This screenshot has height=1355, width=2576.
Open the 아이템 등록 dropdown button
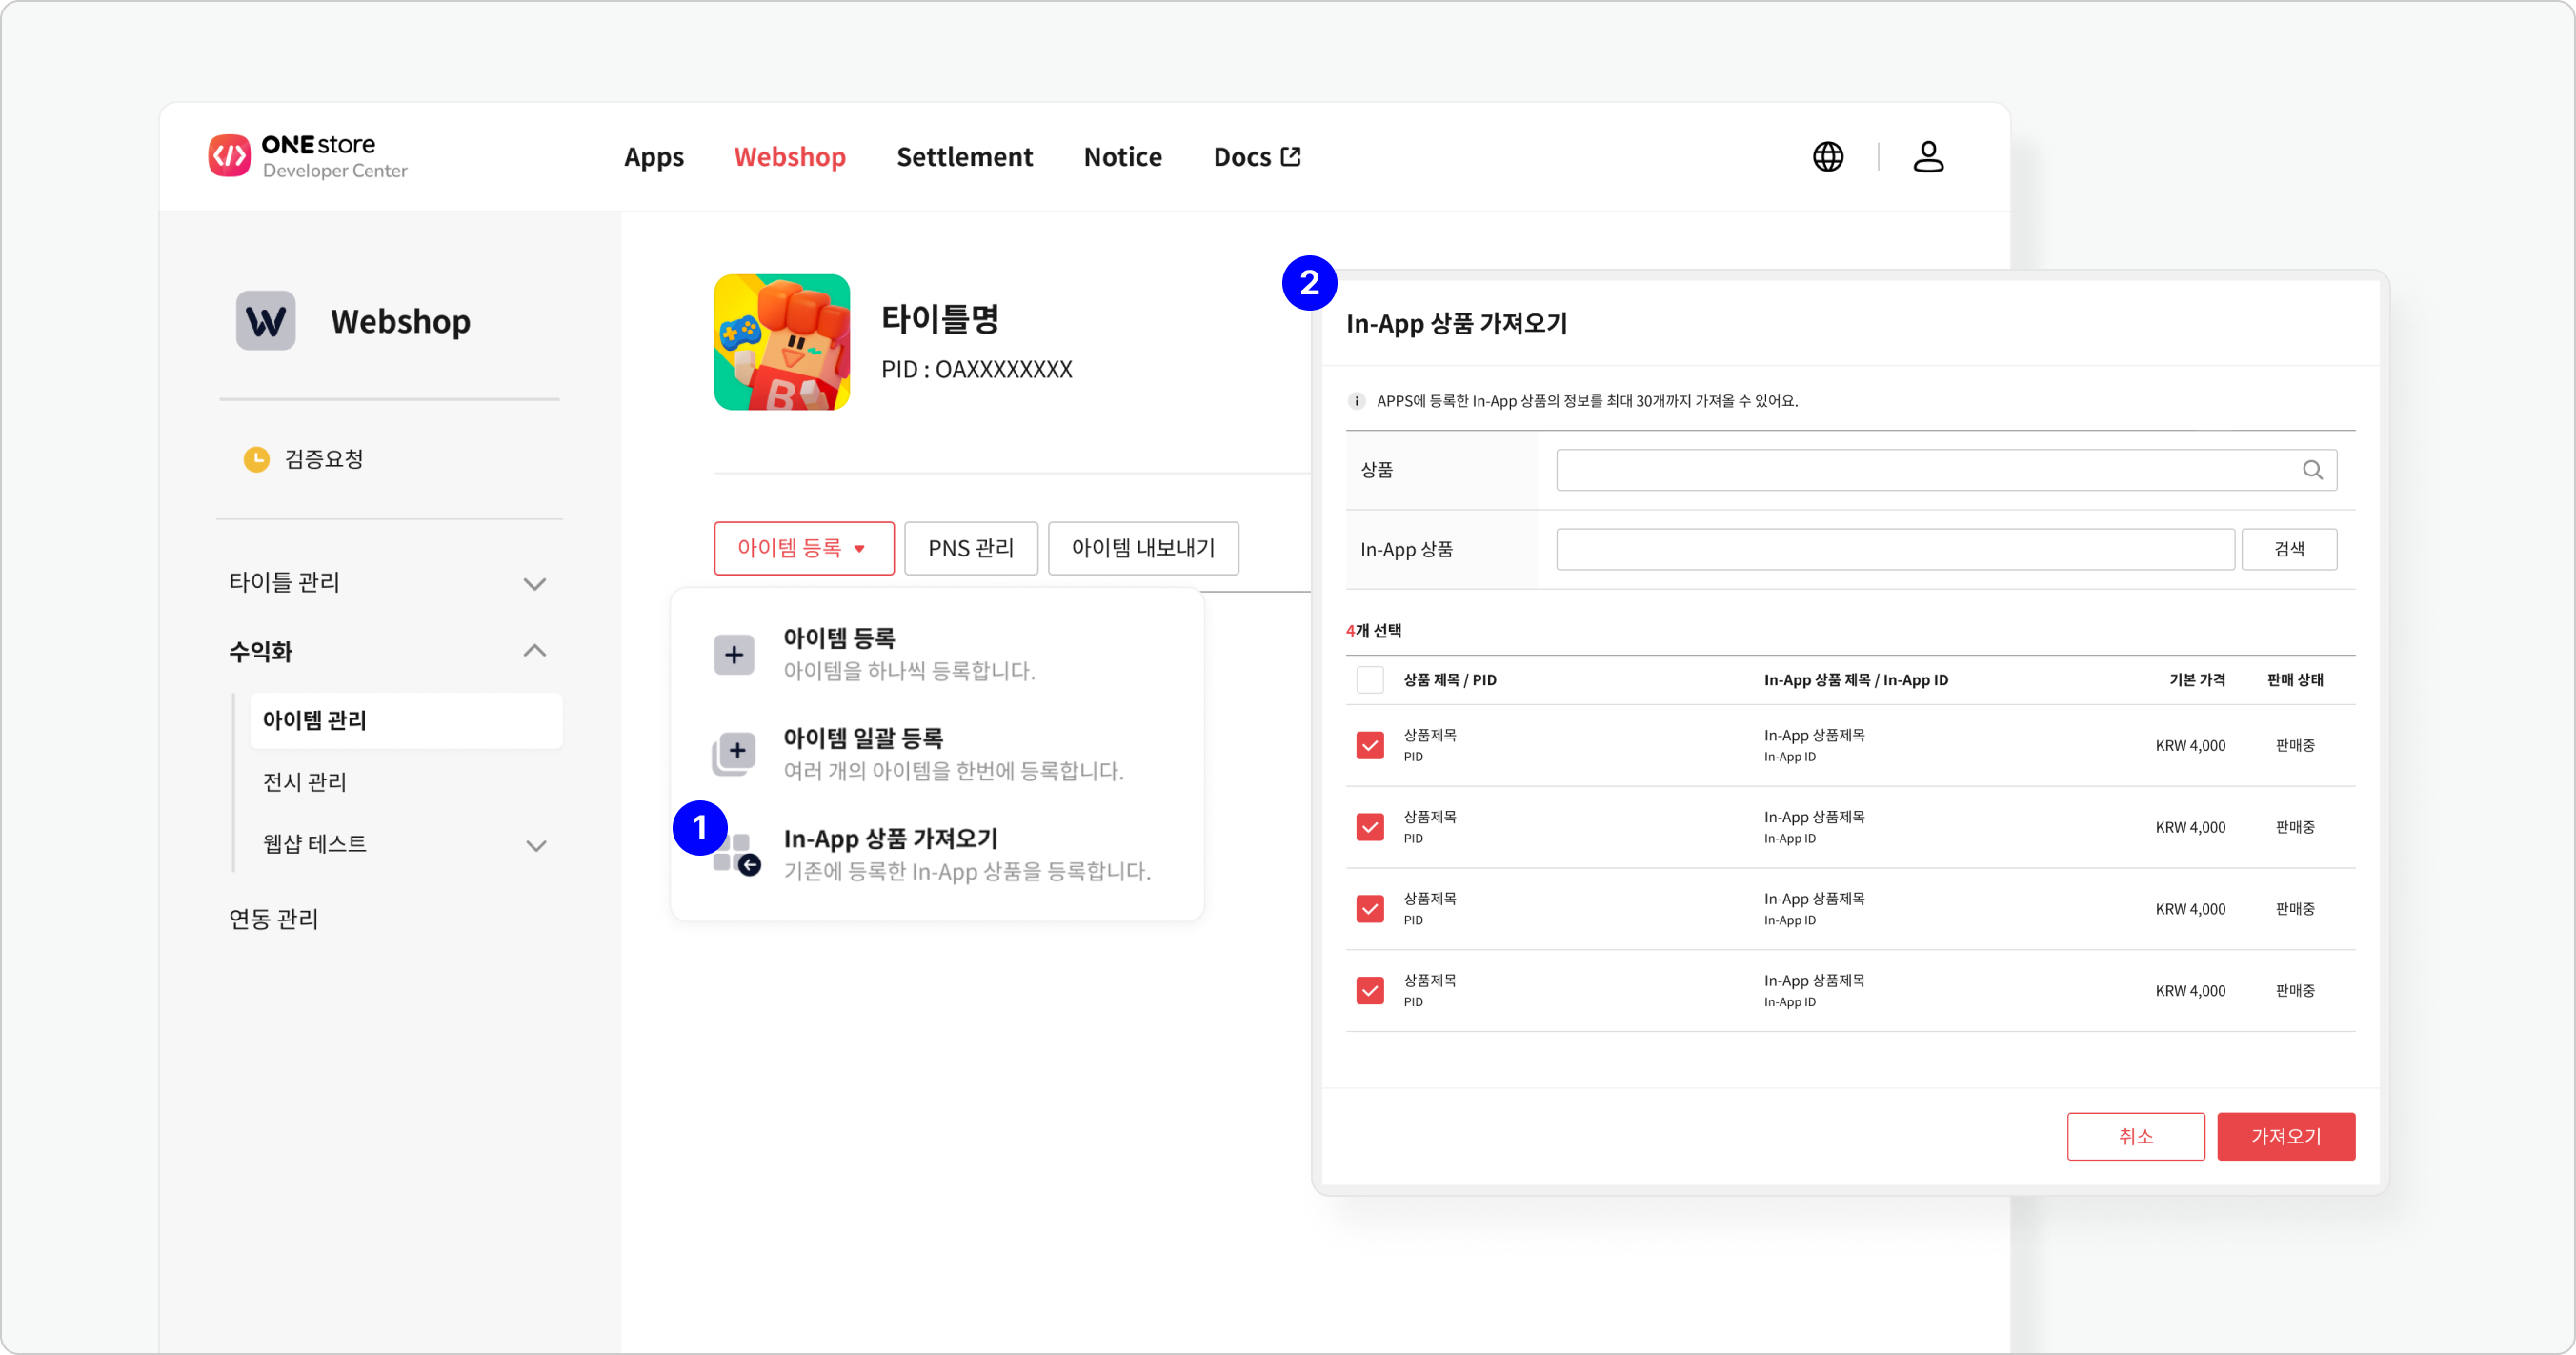coord(803,548)
